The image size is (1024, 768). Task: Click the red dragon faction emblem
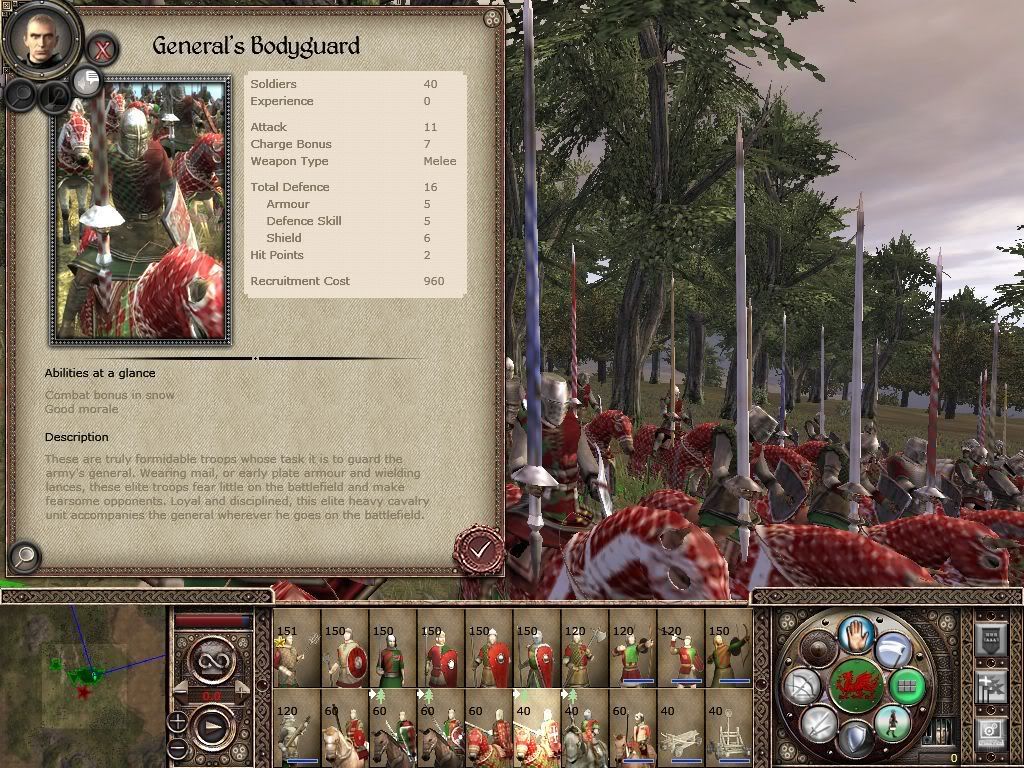tap(856, 686)
